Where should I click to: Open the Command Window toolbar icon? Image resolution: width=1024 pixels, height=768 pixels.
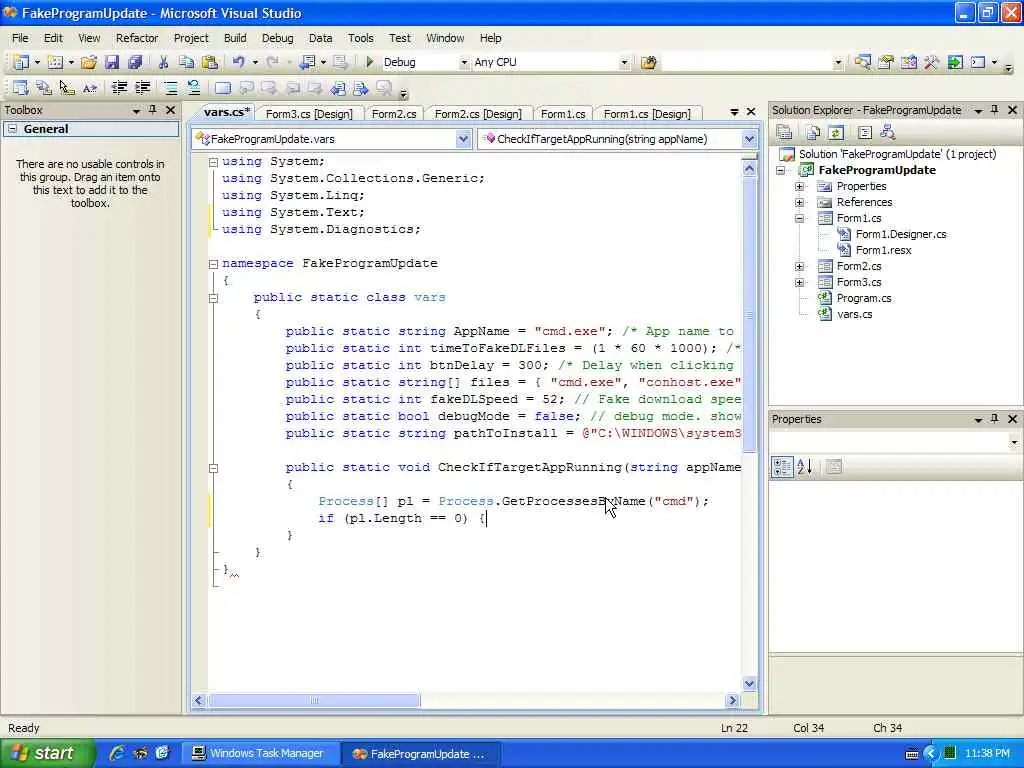tap(978, 63)
